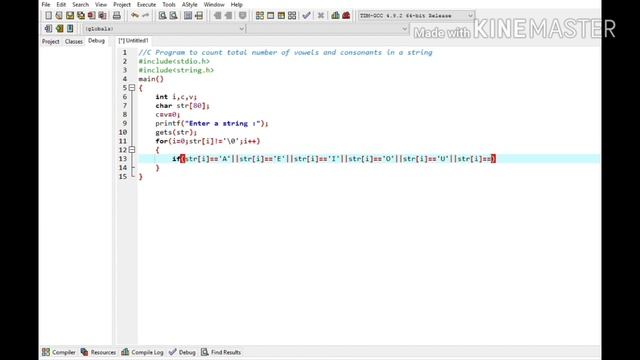Click the Save toolbar icon
Viewport: 640px width, 360px height.
click(x=70, y=16)
